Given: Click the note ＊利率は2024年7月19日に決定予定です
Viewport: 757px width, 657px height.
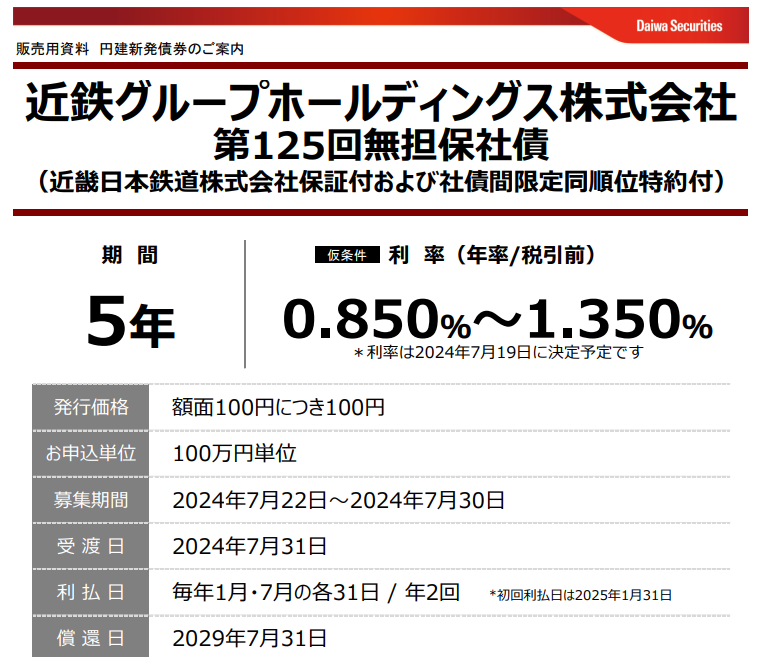Looking at the screenshot, I should click(498, 352).
